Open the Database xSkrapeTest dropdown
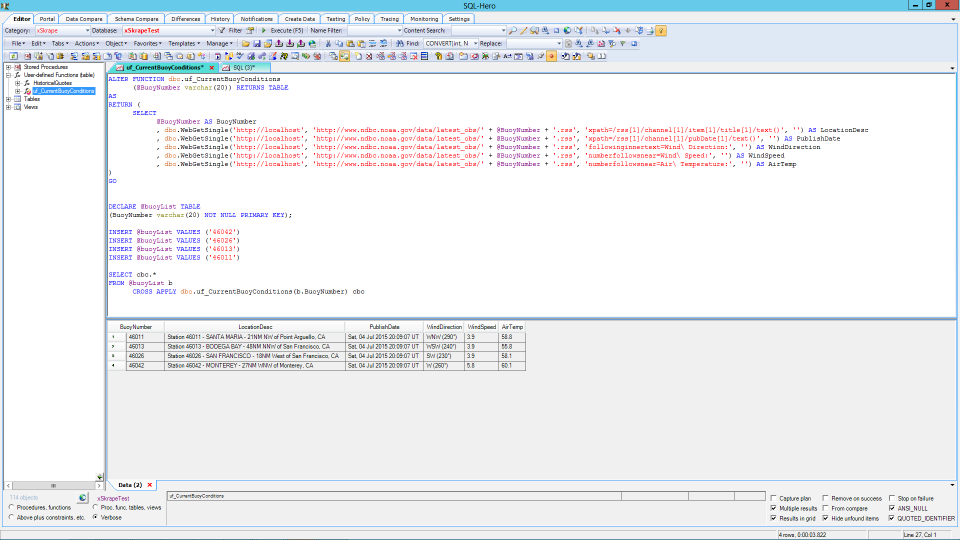Screen dimensions: 960x540 212,31
